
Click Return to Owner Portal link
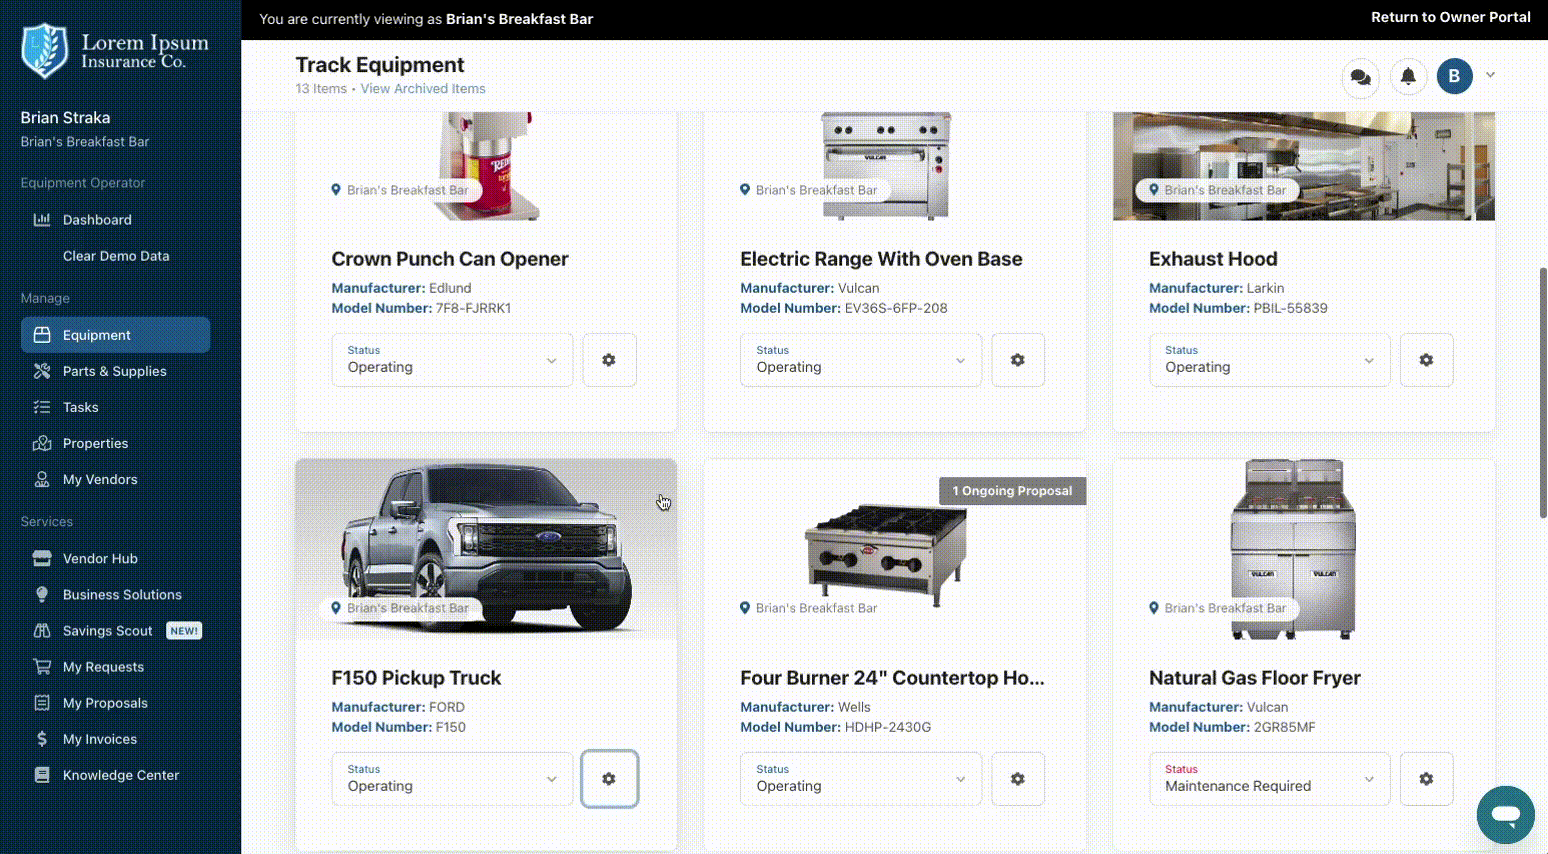[x=1450, y=17]
